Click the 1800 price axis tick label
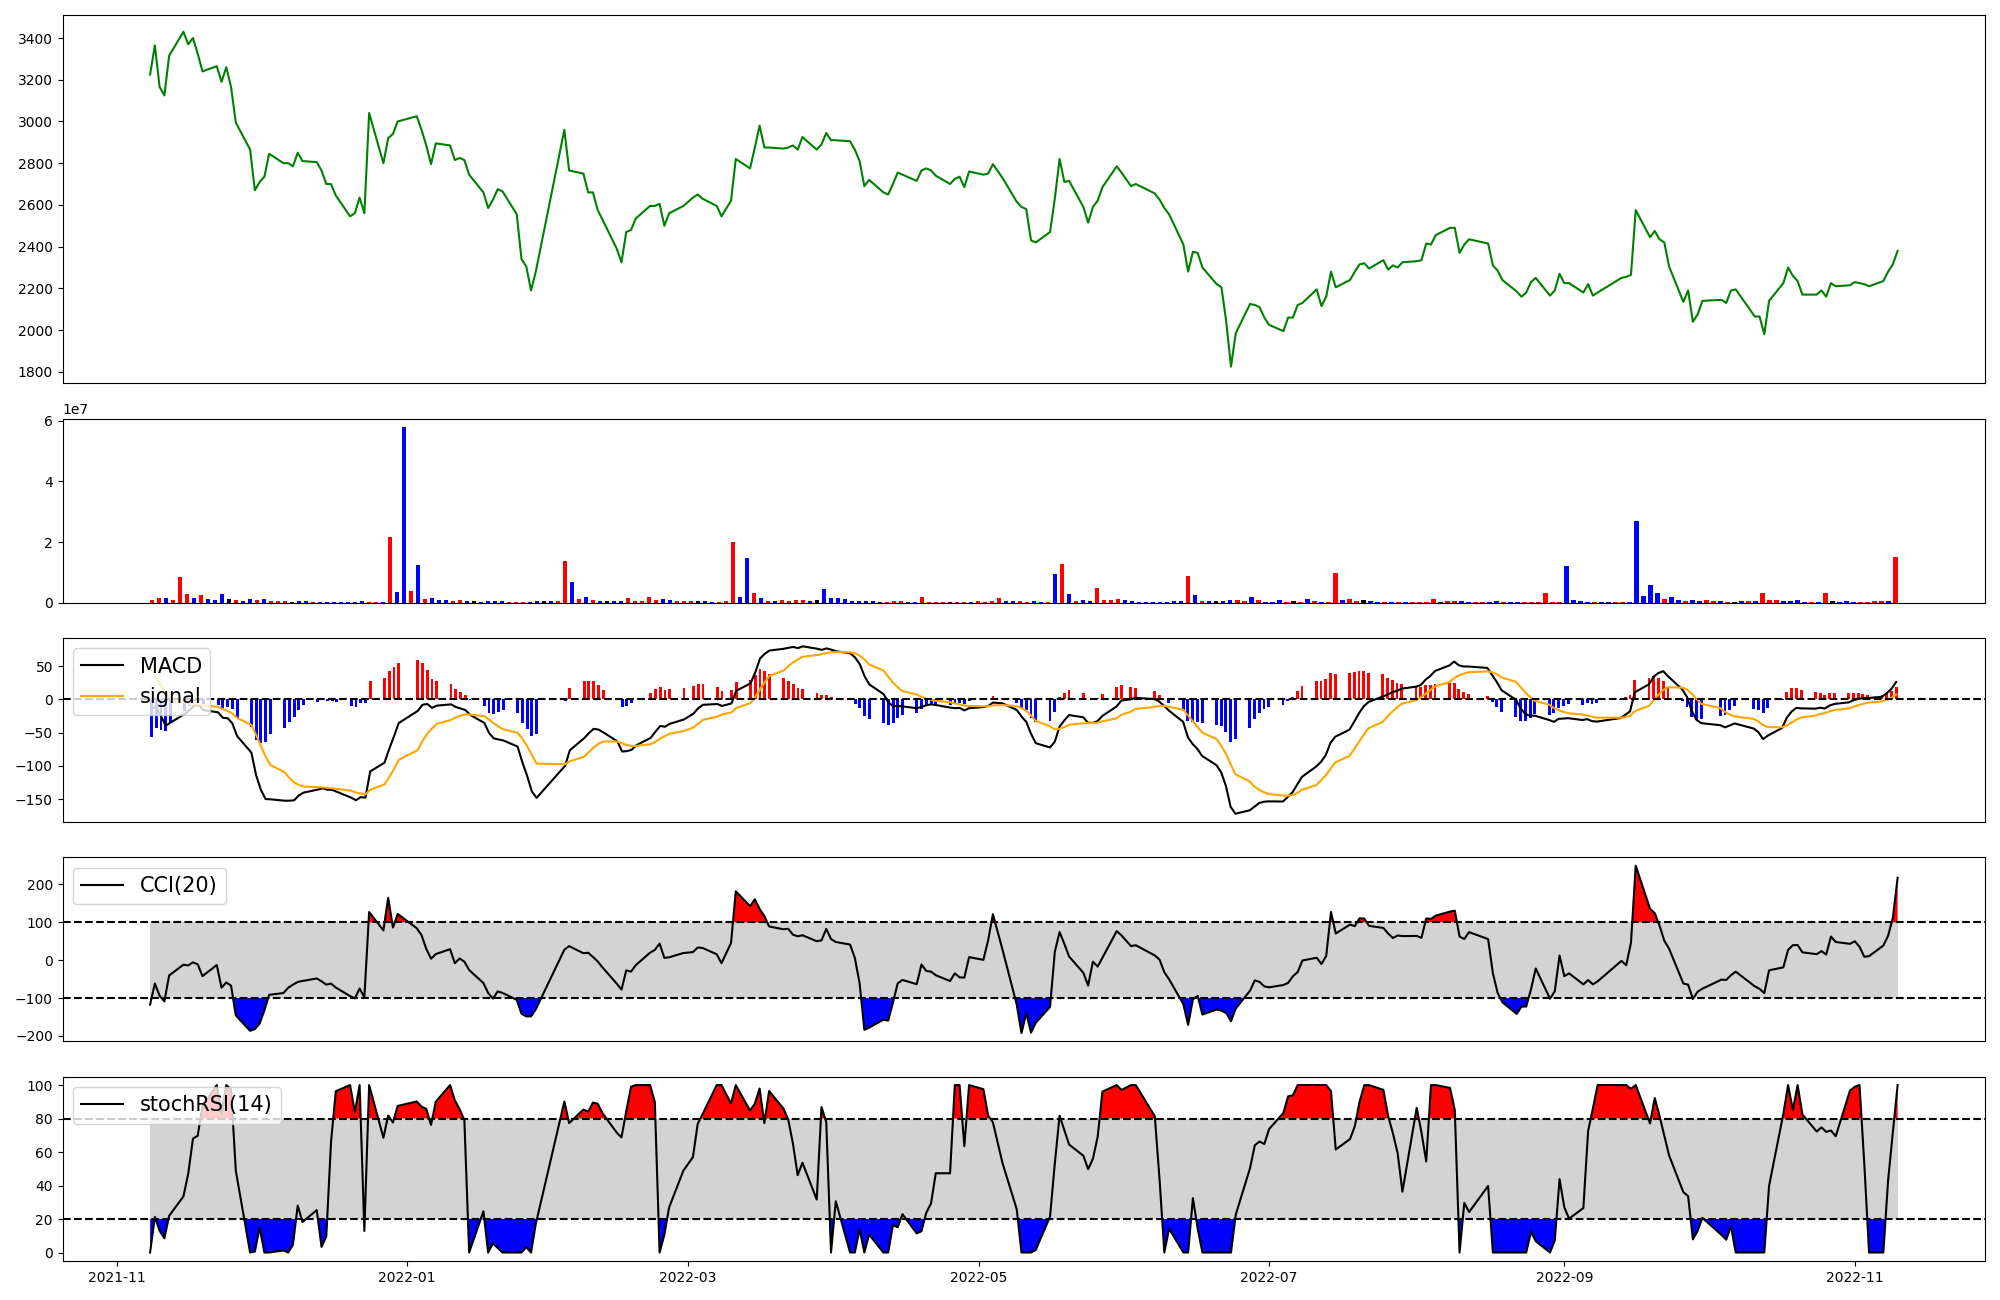The height and width of the screenshot is (1300, 2000). click(x=34, y=372)
